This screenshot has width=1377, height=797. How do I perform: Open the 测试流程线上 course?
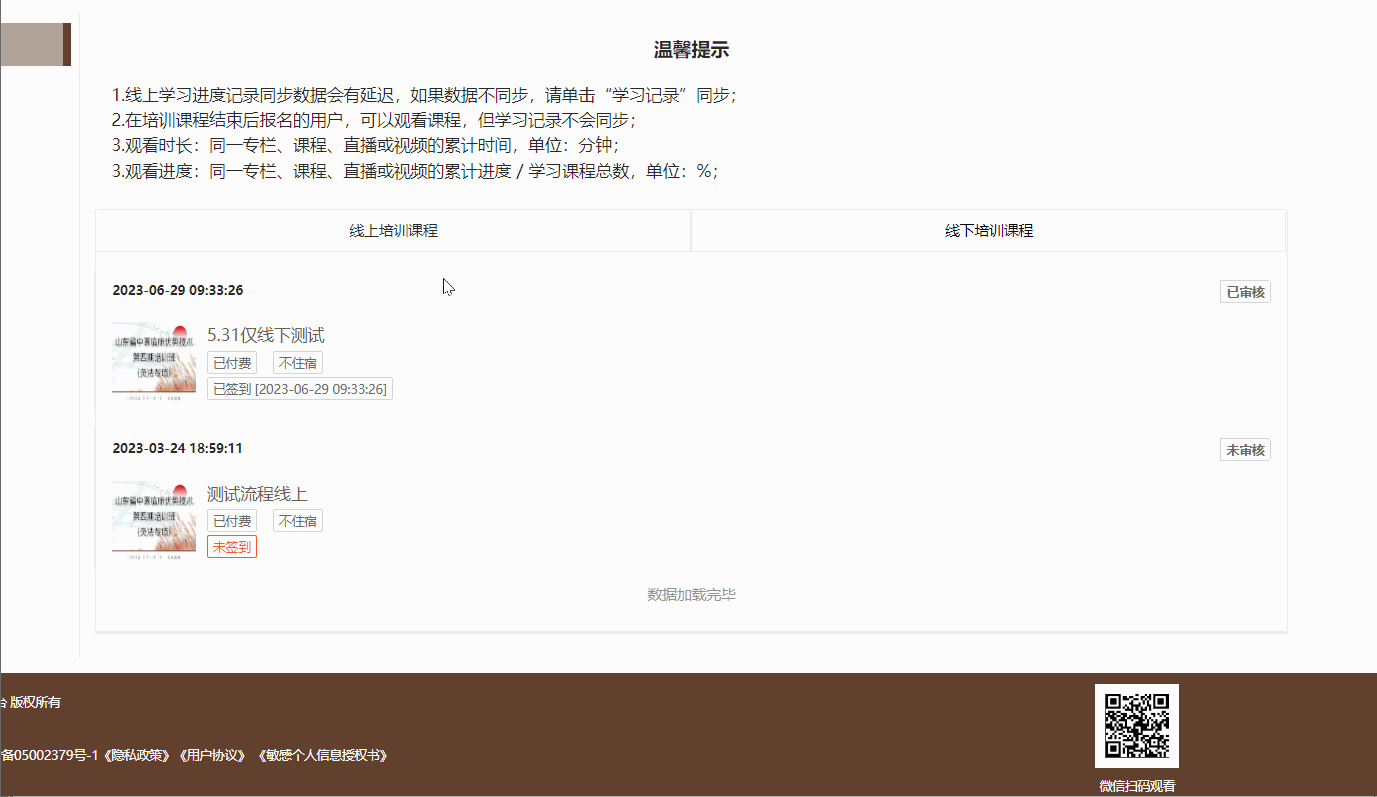click(x=255, y=493)
